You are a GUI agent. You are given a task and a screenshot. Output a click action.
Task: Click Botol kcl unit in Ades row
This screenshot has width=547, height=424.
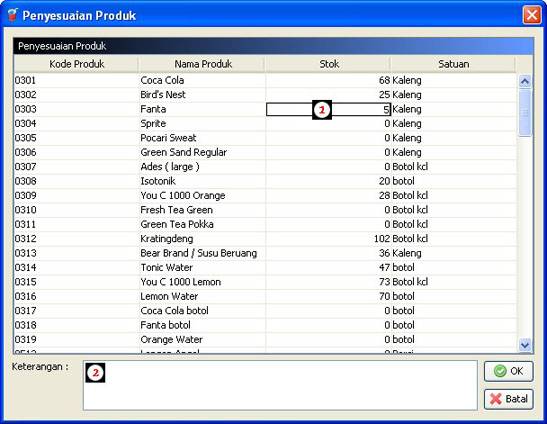tap(410, 167)
